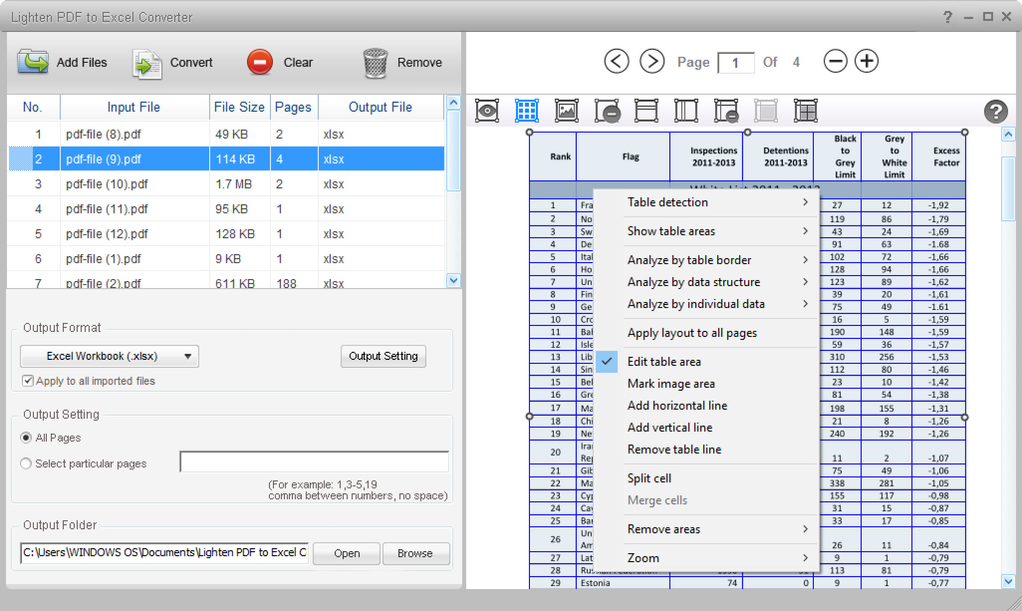The width and height of the screenshot is (1022, 611).
Task: Toggle Apply to all imported files checkbox
Action: (x=27, y=381)
